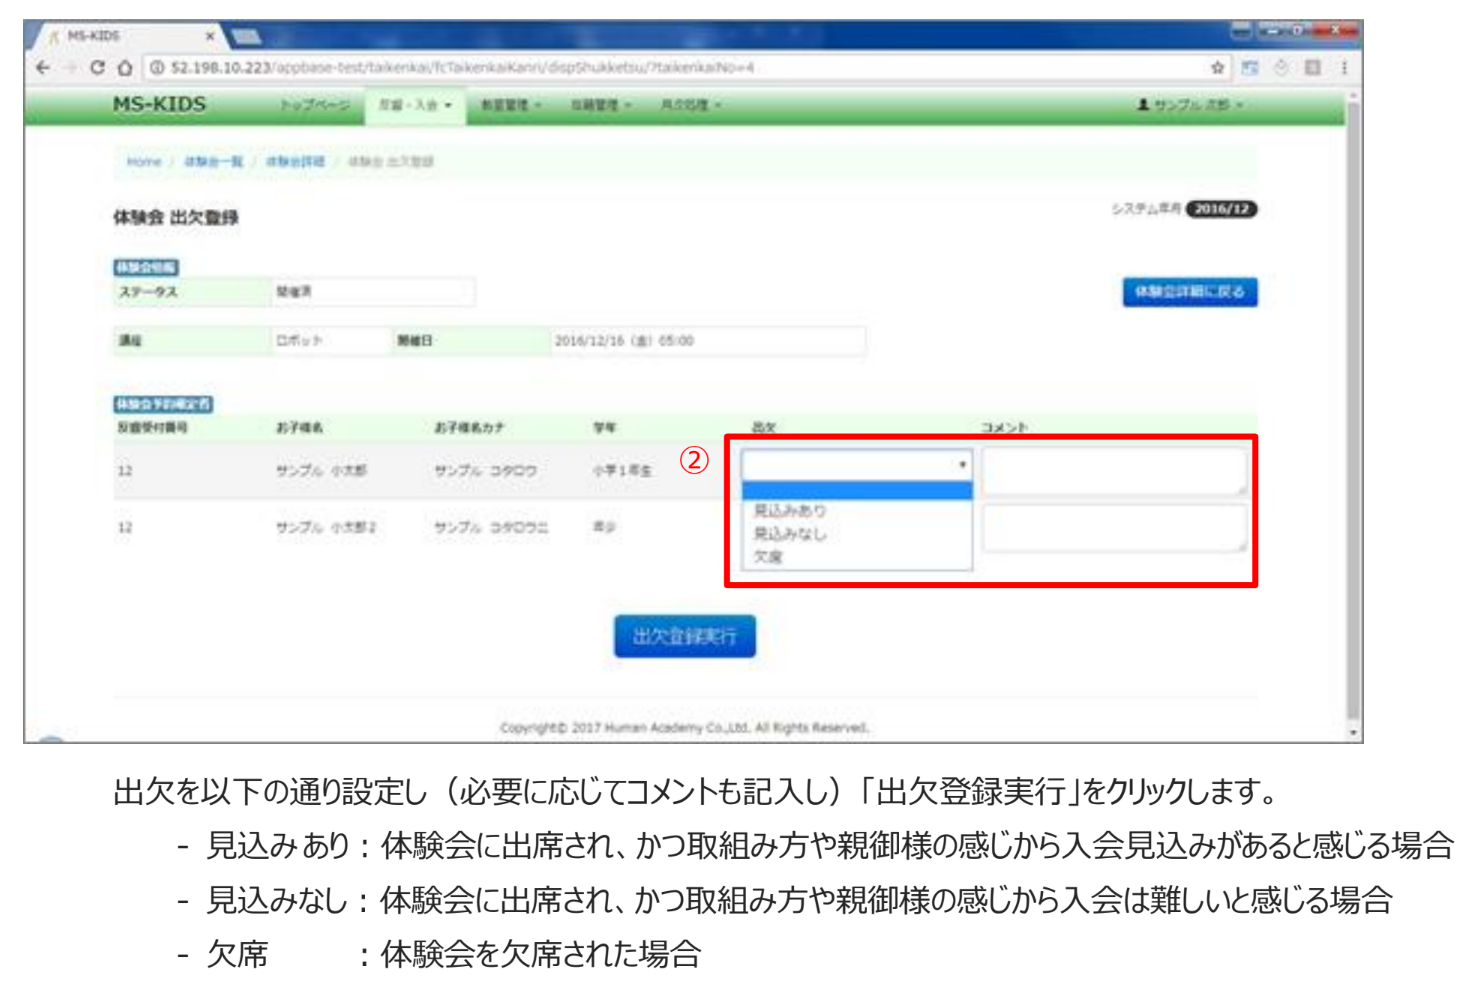Open the サンプル太郎 user dropdown
The height and width of the screenshot is (995, 1477).
click(x=1190, y=105)
